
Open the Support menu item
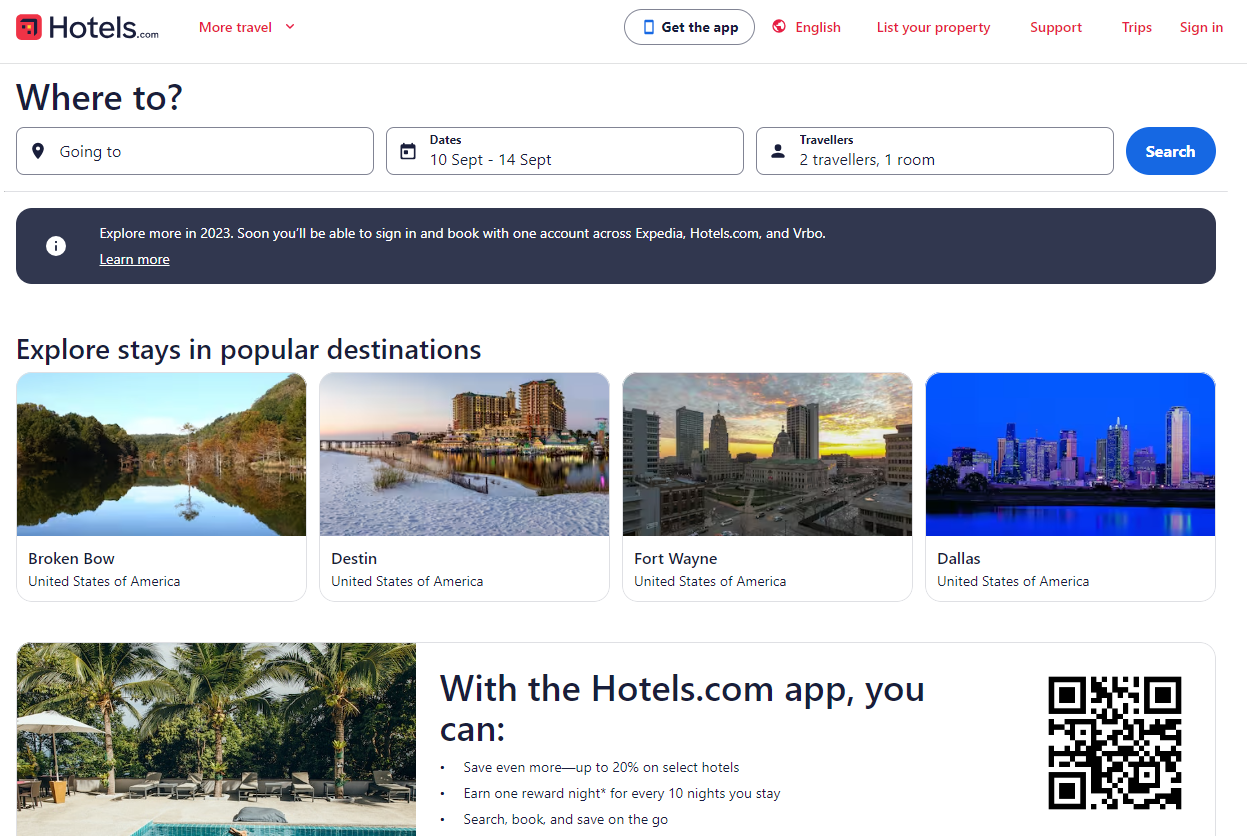pos(1056,27)
